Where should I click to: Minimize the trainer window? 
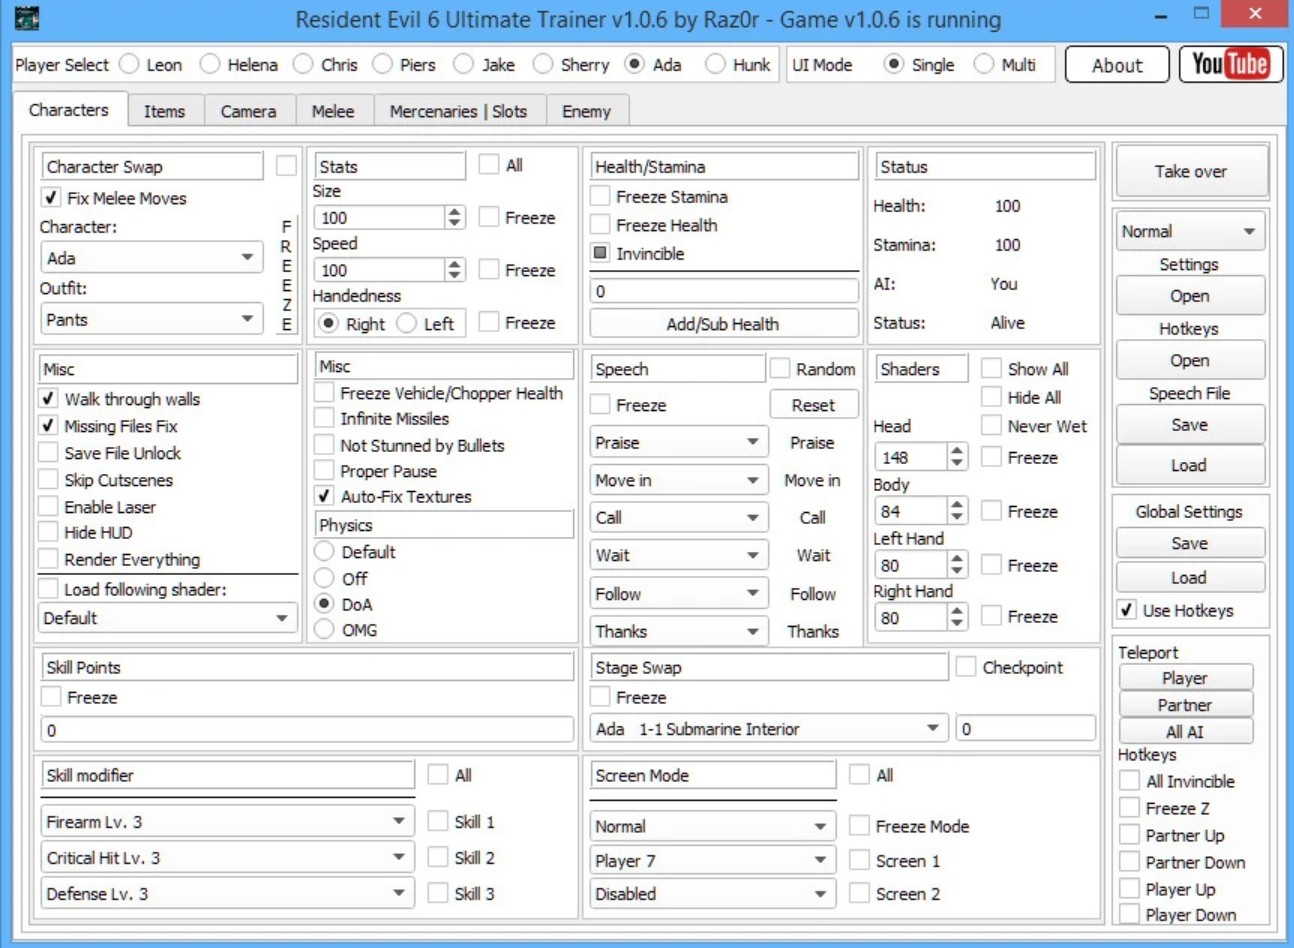click(1161, 15)
